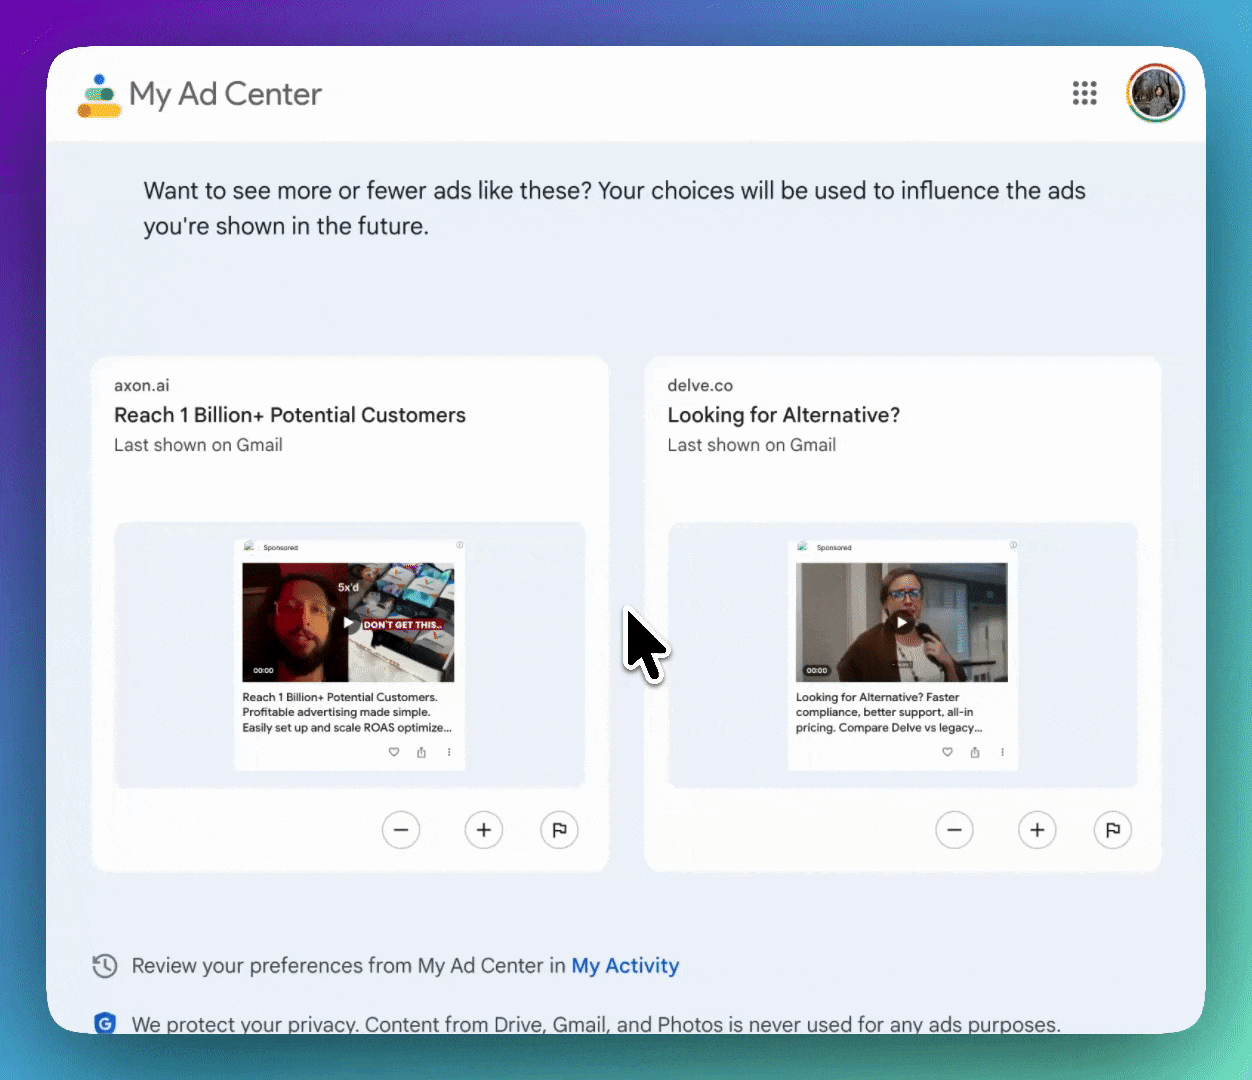Screen dimensions: 1252x1080
Task: Click share icon in axon.ai ad preview
Action: (421, 752)
